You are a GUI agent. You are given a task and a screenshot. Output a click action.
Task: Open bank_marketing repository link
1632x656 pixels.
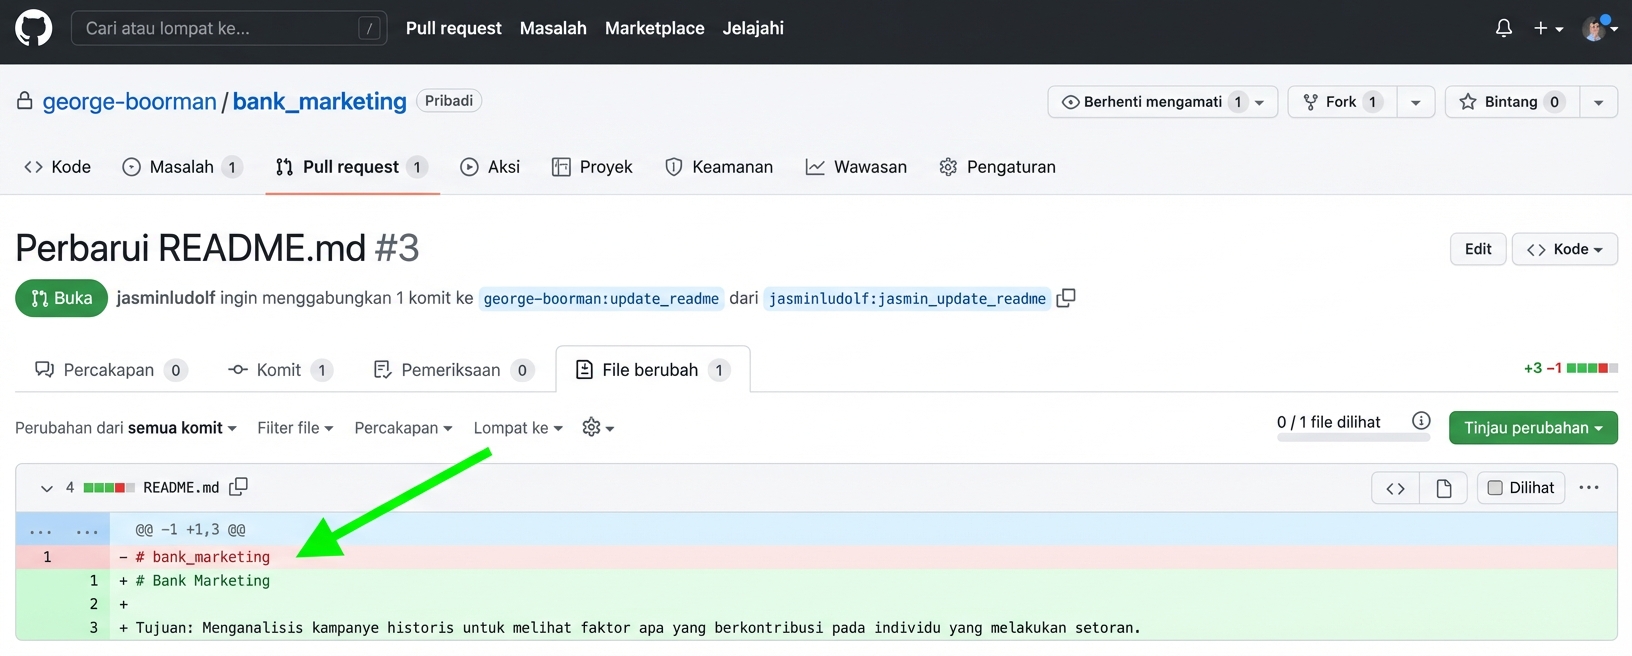(319, 101)
